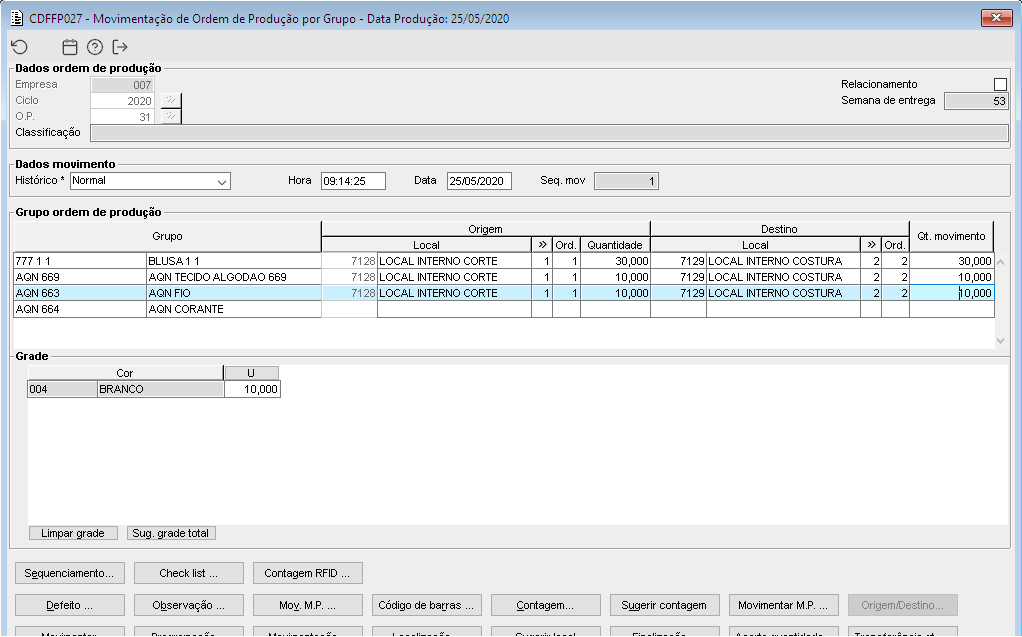
Task: Click Qt. movimento cell in 777 1 1 row
Action: pyautogui.click(x=952, y=261)
